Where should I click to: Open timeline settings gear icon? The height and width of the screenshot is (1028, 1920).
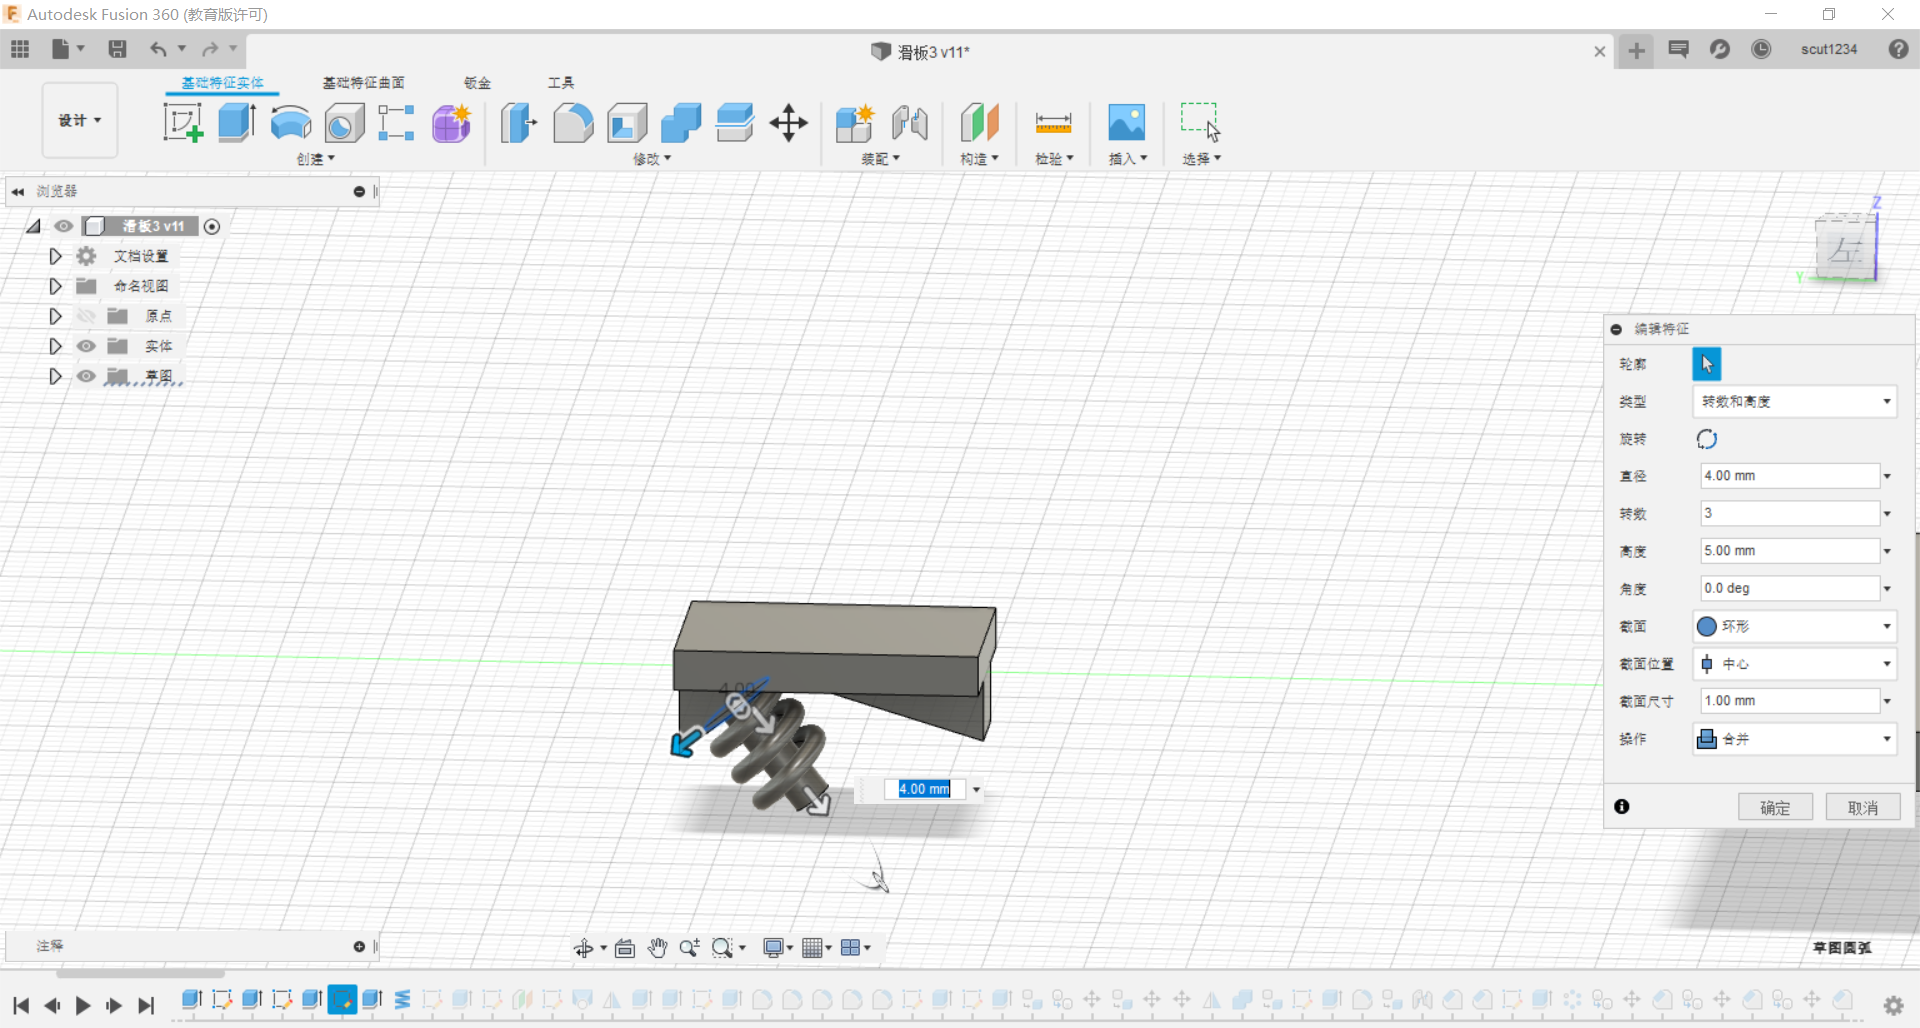[1893, 1004]
